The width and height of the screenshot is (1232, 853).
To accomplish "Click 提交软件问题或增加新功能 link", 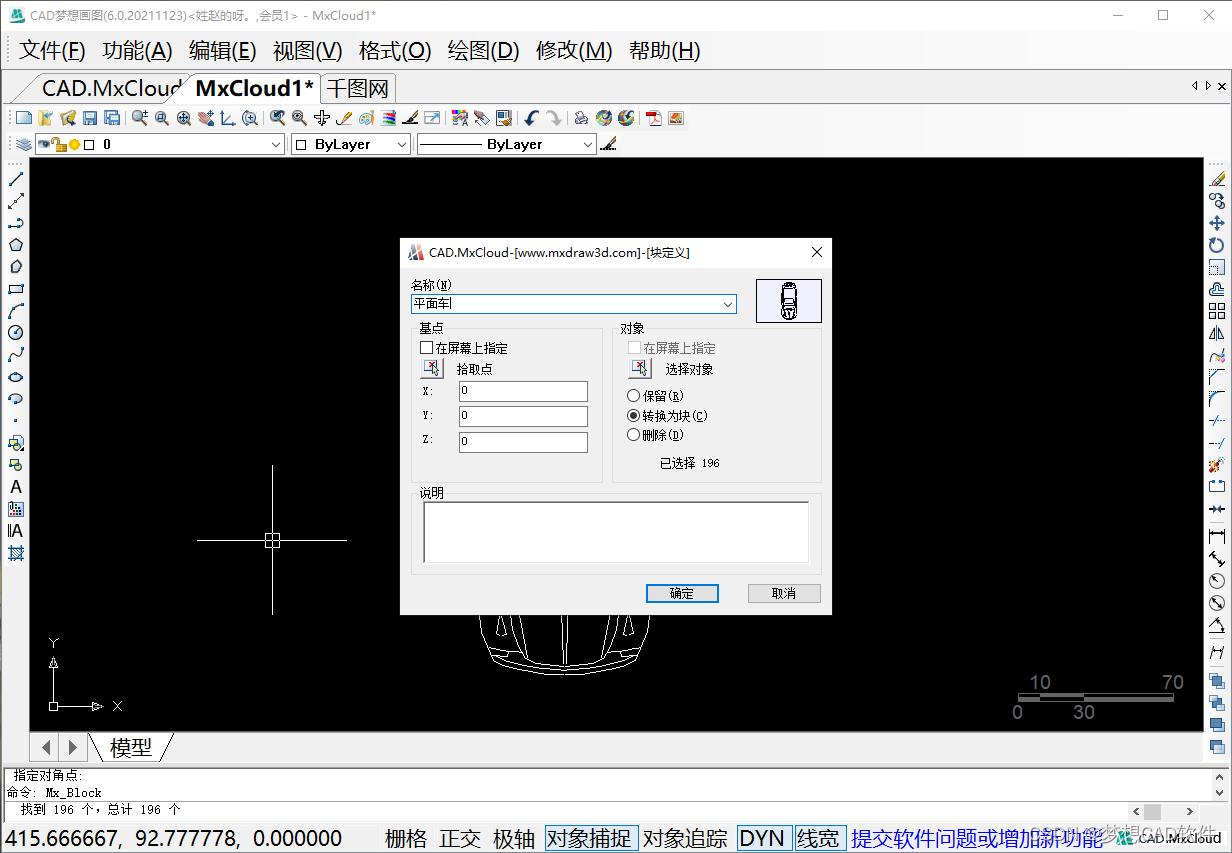I will (976, 839).
